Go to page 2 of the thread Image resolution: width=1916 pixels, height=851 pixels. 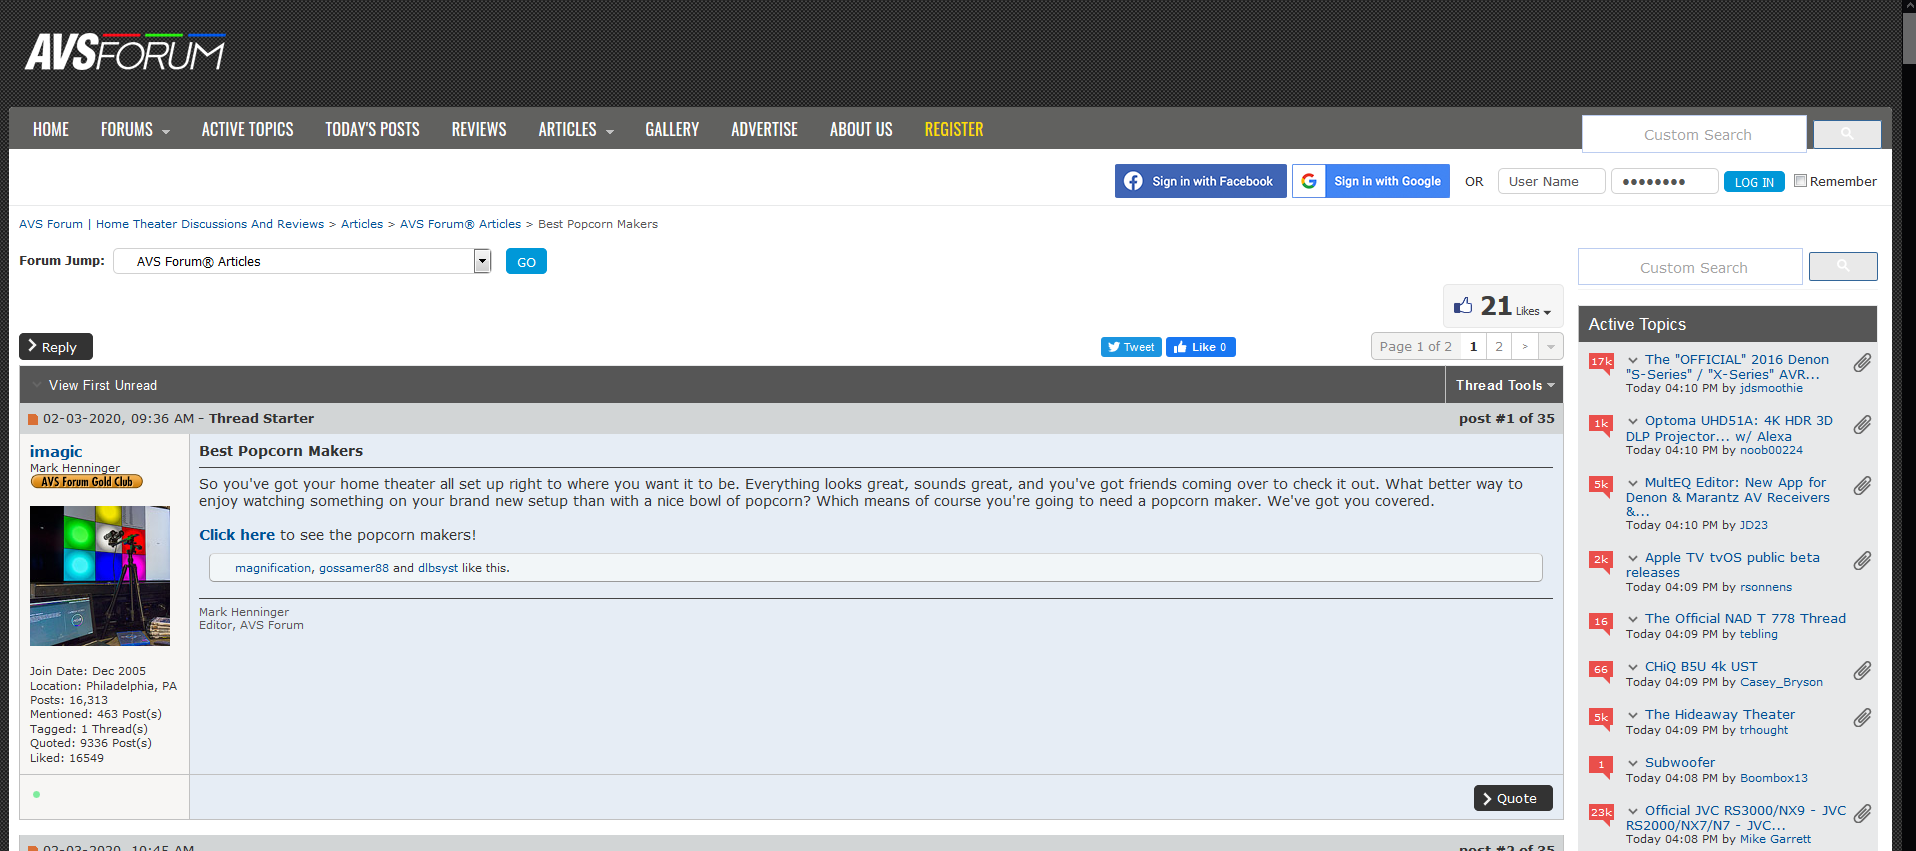coord(1499,347)
